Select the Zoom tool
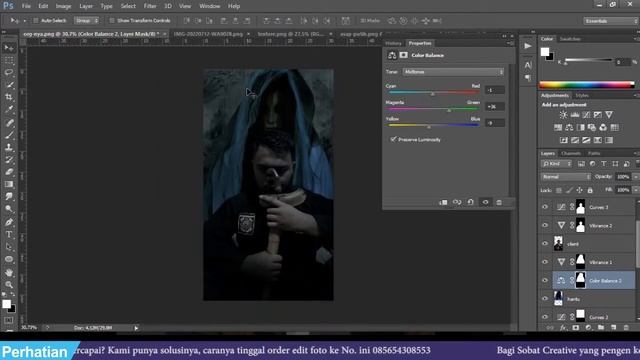The width and height of the screenshot is (640, 360). coord(9,284)
